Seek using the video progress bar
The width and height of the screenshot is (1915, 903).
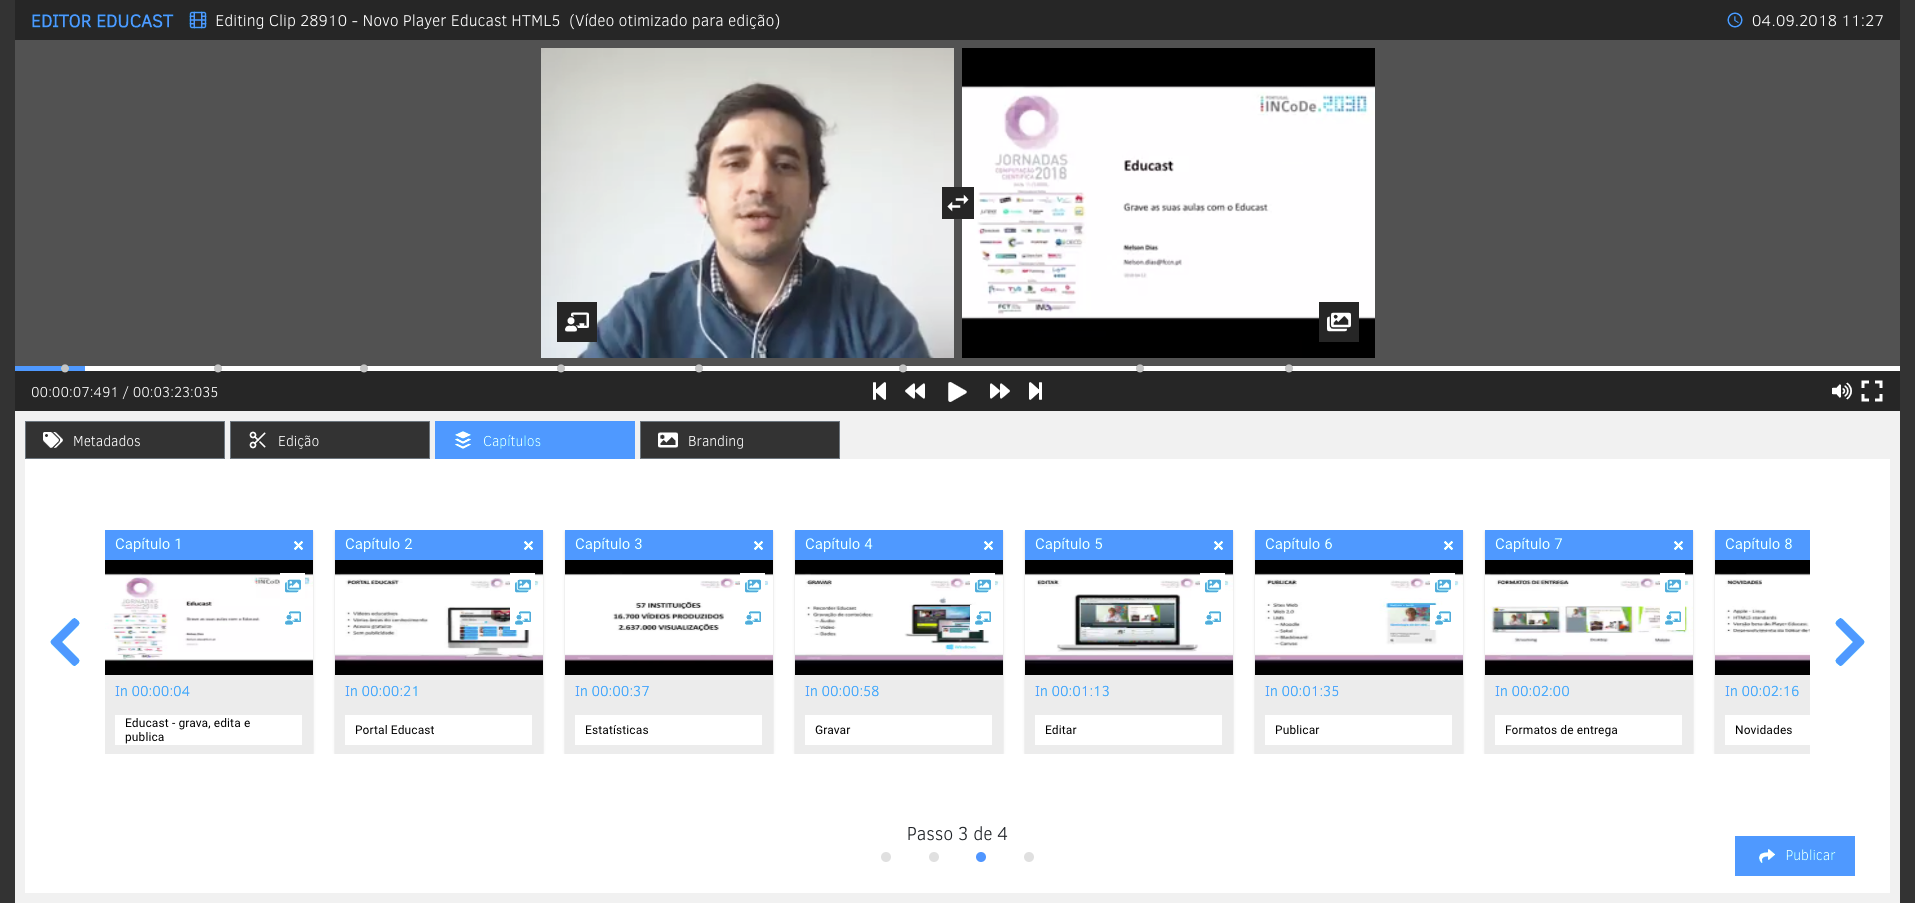[x=957, y=368]
